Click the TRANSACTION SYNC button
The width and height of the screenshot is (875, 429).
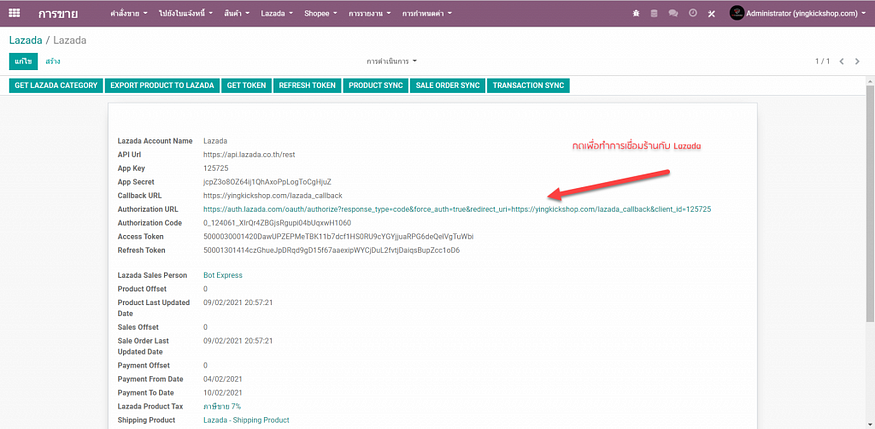pos(528,85)
